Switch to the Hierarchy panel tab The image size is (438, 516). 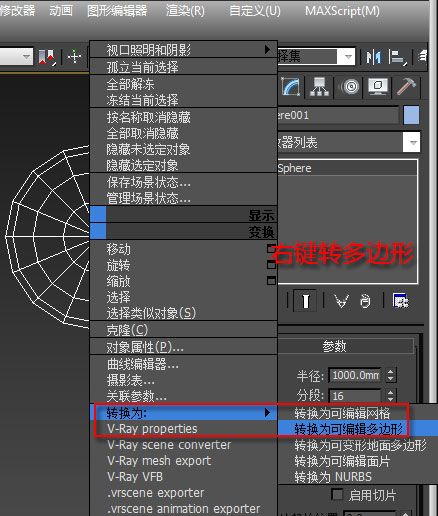pyautogui.click(x=319, y=87)
